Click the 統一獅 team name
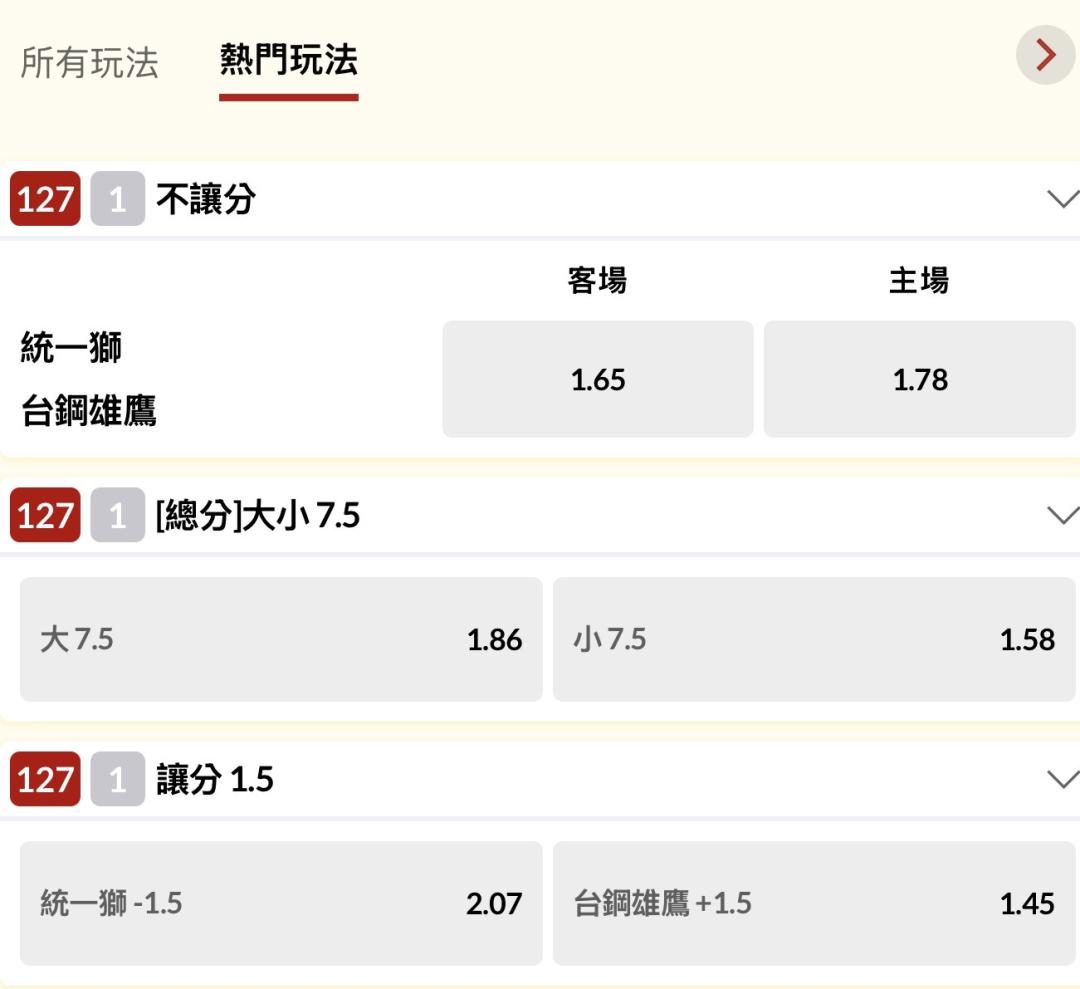The width and height of the screenshot is (1080, 989). 72,347
